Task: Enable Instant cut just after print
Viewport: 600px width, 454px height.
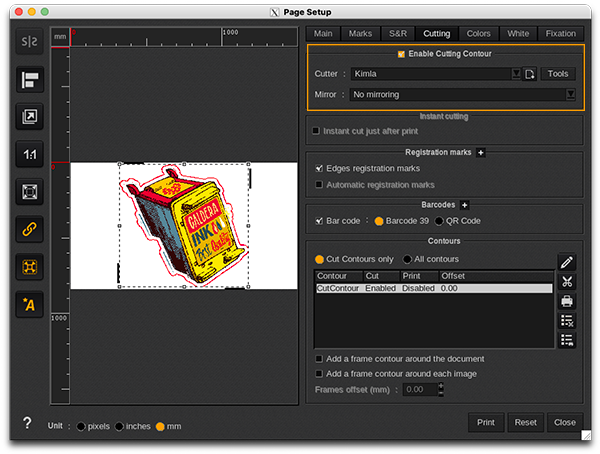Action: [317, 131]
